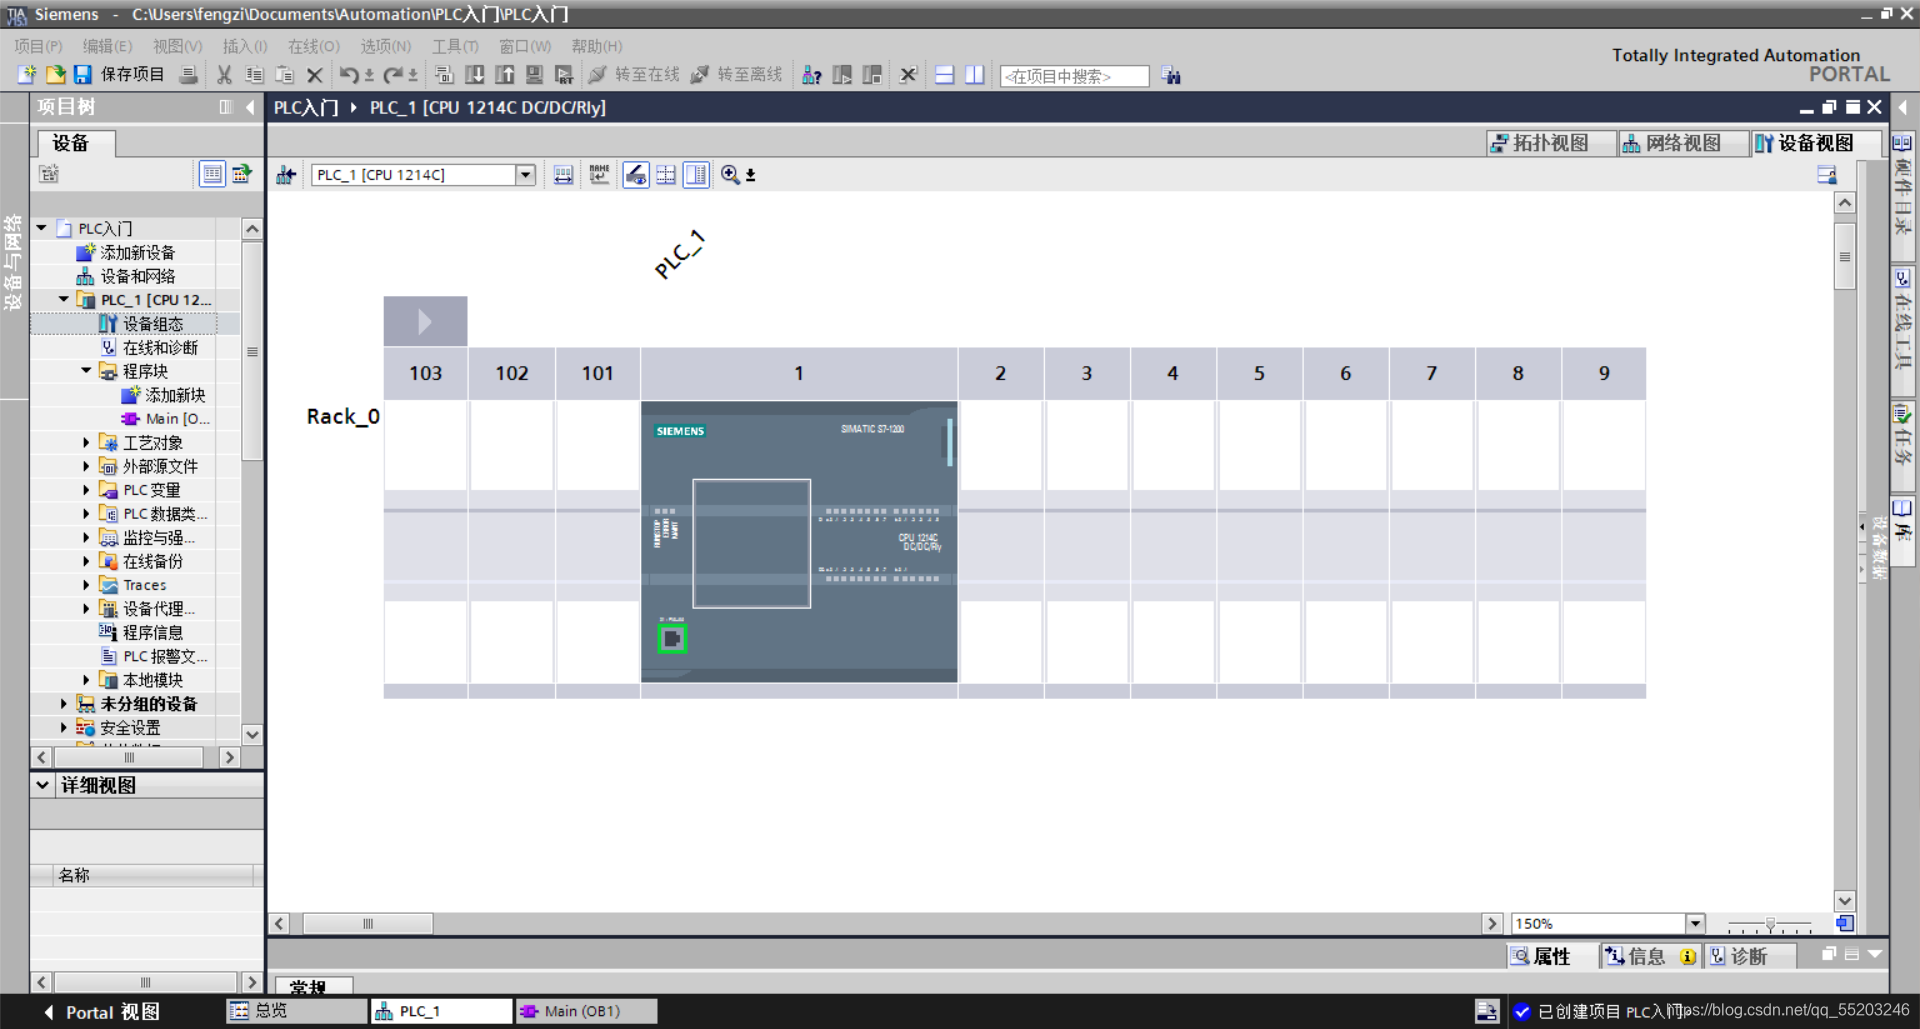Open PLC_1 [CPU 1214C] device dropdown

pyautogui.click(x=525, y=175)
